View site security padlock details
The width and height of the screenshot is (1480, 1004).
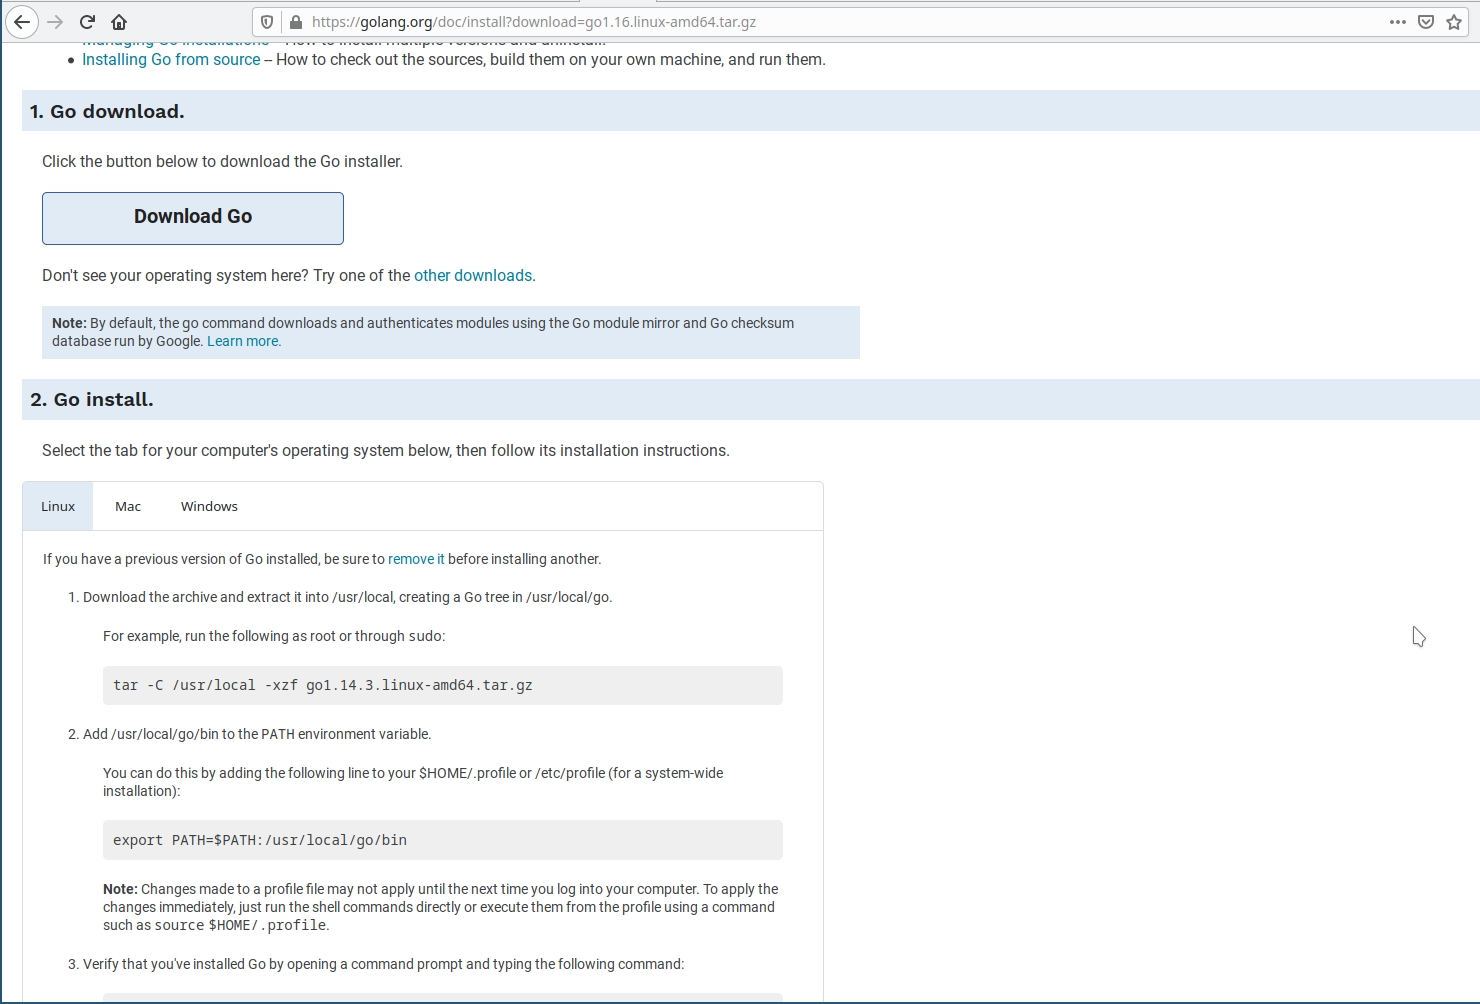pyautogui.click(x=295, y=22)
